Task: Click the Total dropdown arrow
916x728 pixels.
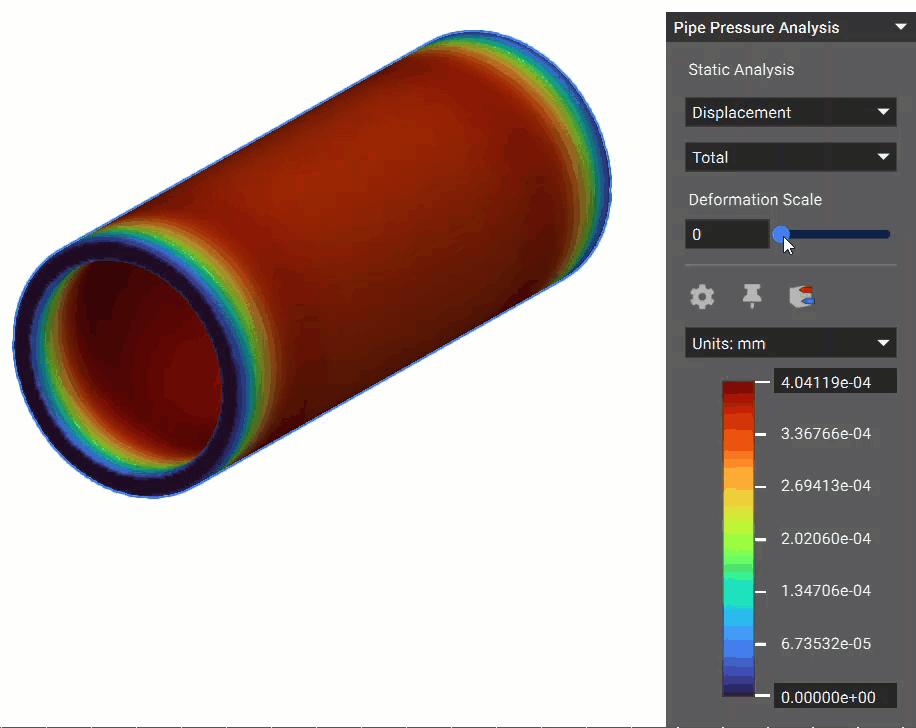Action: pyautogui.click(x=883, y=157)
